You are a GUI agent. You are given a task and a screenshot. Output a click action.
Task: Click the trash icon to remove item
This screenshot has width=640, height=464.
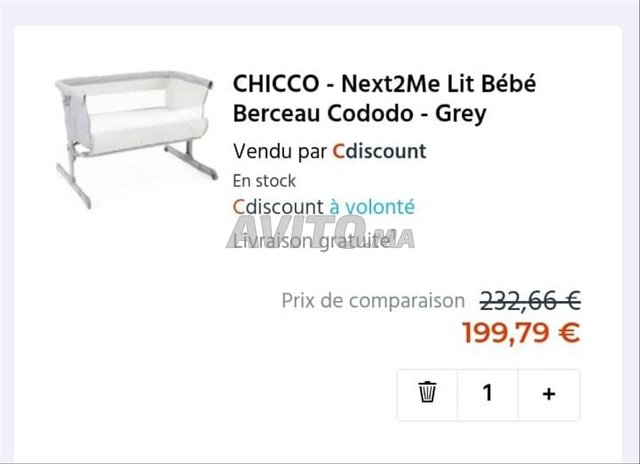(x=427, y=393)
